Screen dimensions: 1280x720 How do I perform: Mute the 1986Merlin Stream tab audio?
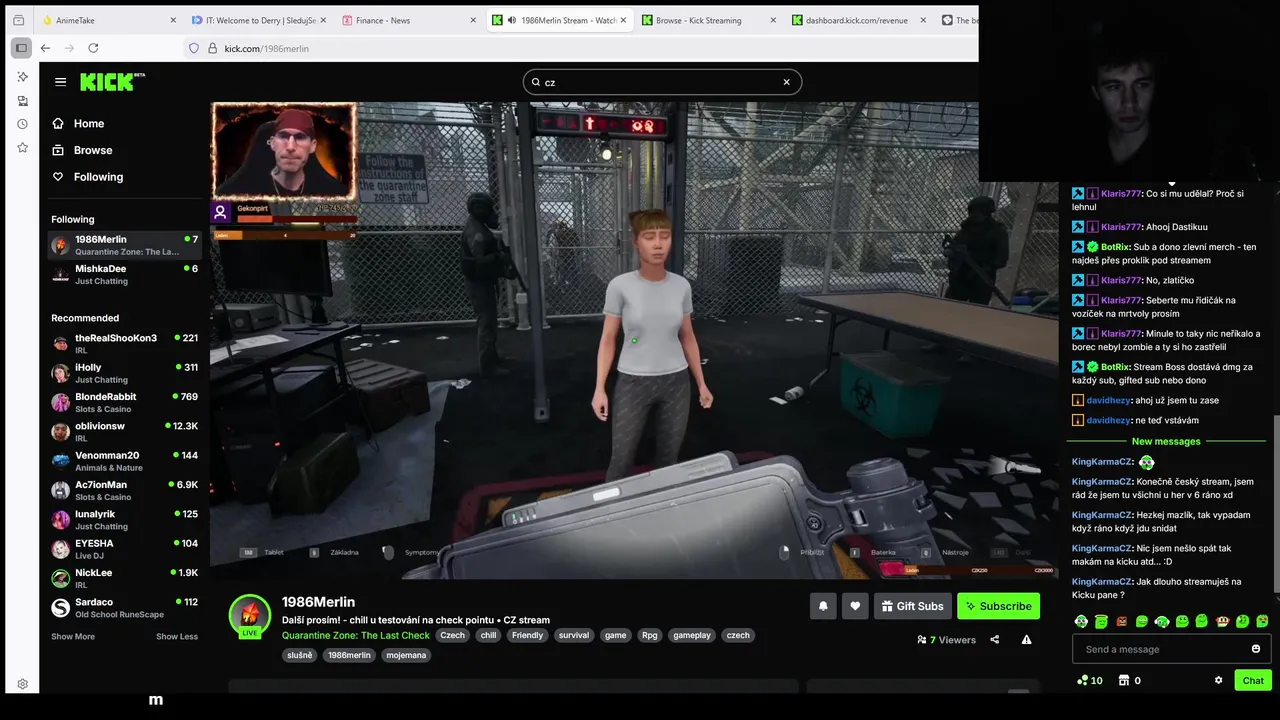click(x=511, y=20)
